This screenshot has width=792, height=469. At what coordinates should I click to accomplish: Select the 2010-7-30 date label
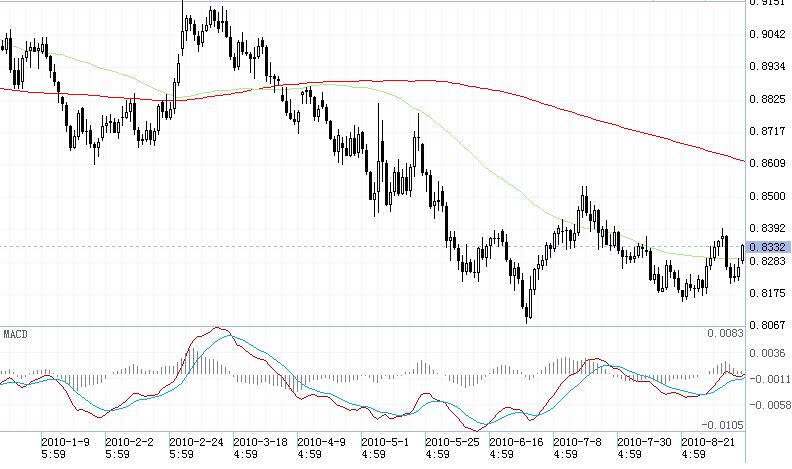click(x=645, y=442)
